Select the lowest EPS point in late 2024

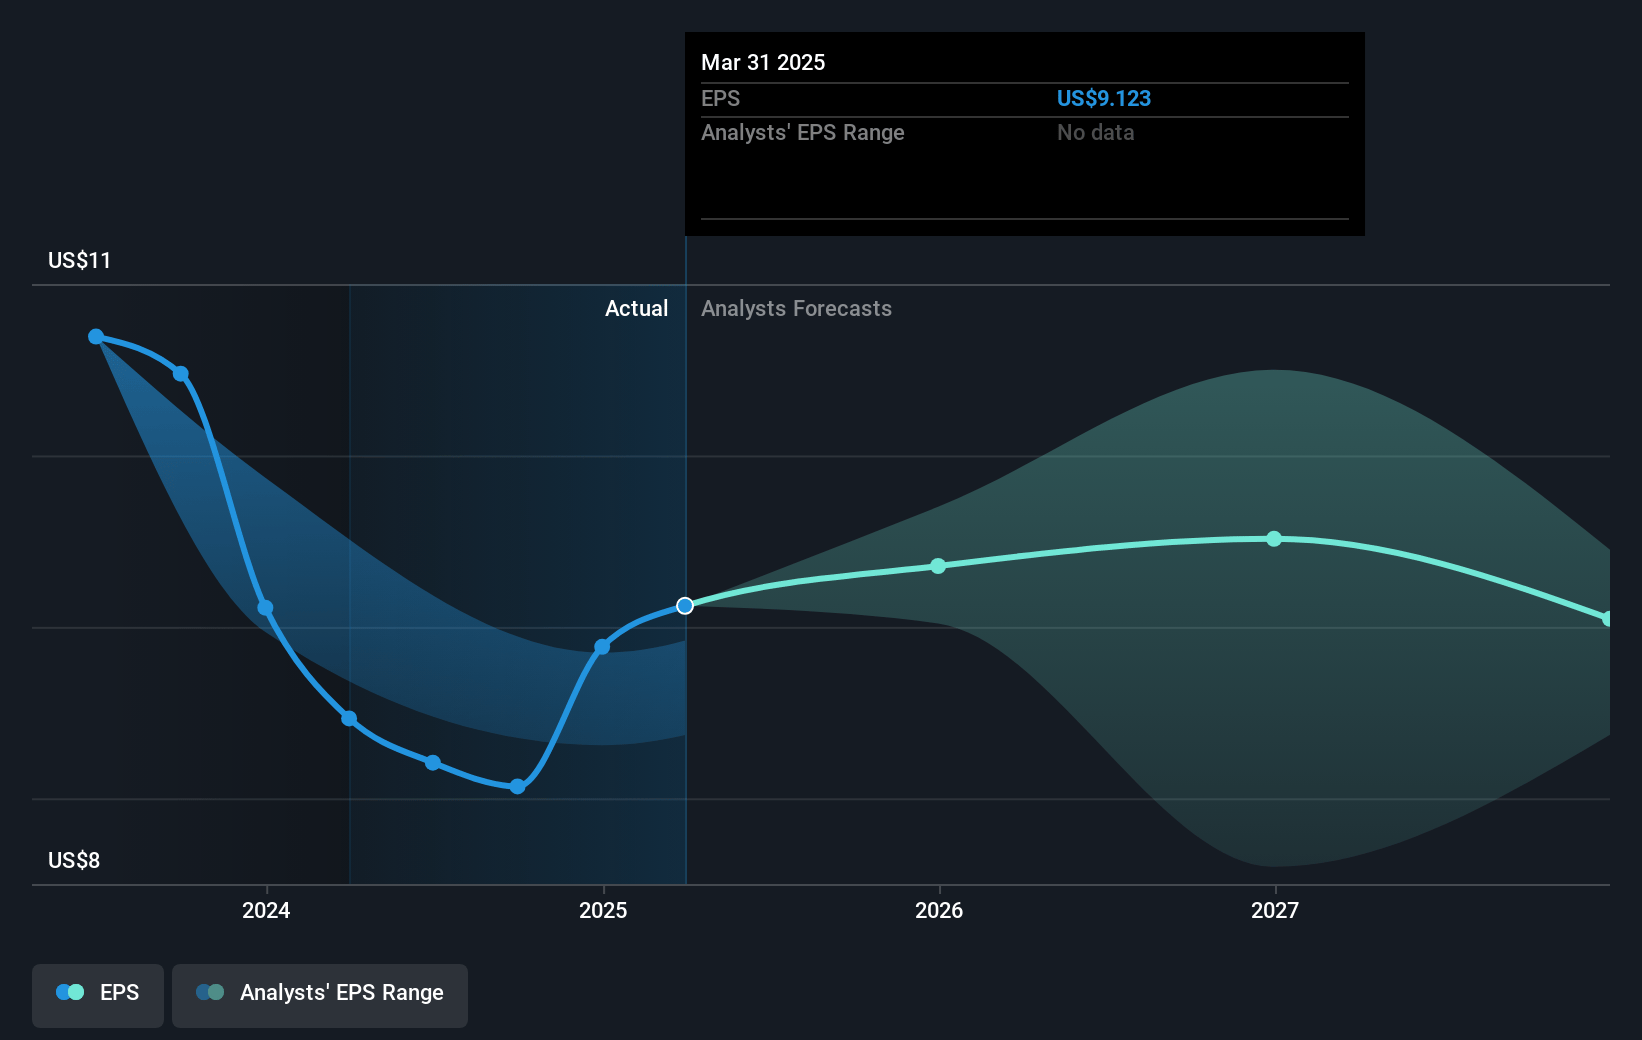point(517,787)
